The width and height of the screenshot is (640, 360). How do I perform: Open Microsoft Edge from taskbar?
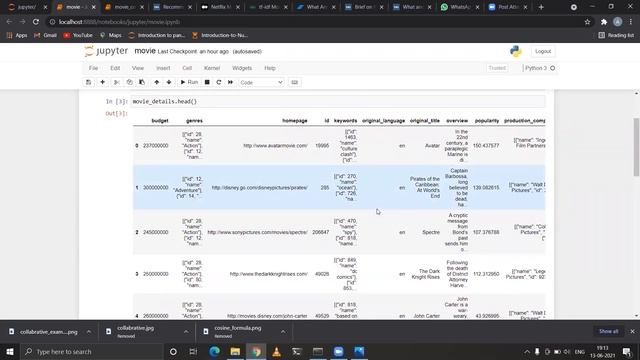pyautogui.click(x=214, y=351)
